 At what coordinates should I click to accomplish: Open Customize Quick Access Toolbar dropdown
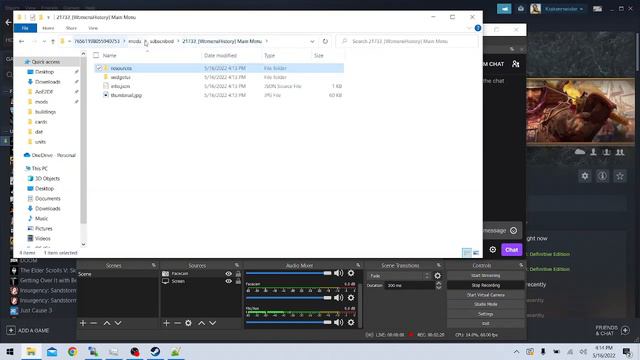pyautogui.click(x=49, y=17)
